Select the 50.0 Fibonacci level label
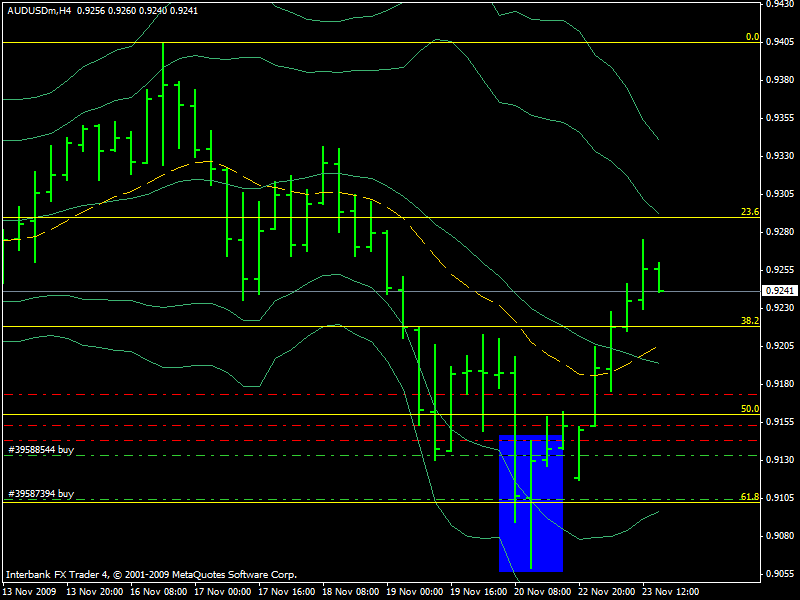Viewport: 800px width, 600px height. click(x=750, y=409)
